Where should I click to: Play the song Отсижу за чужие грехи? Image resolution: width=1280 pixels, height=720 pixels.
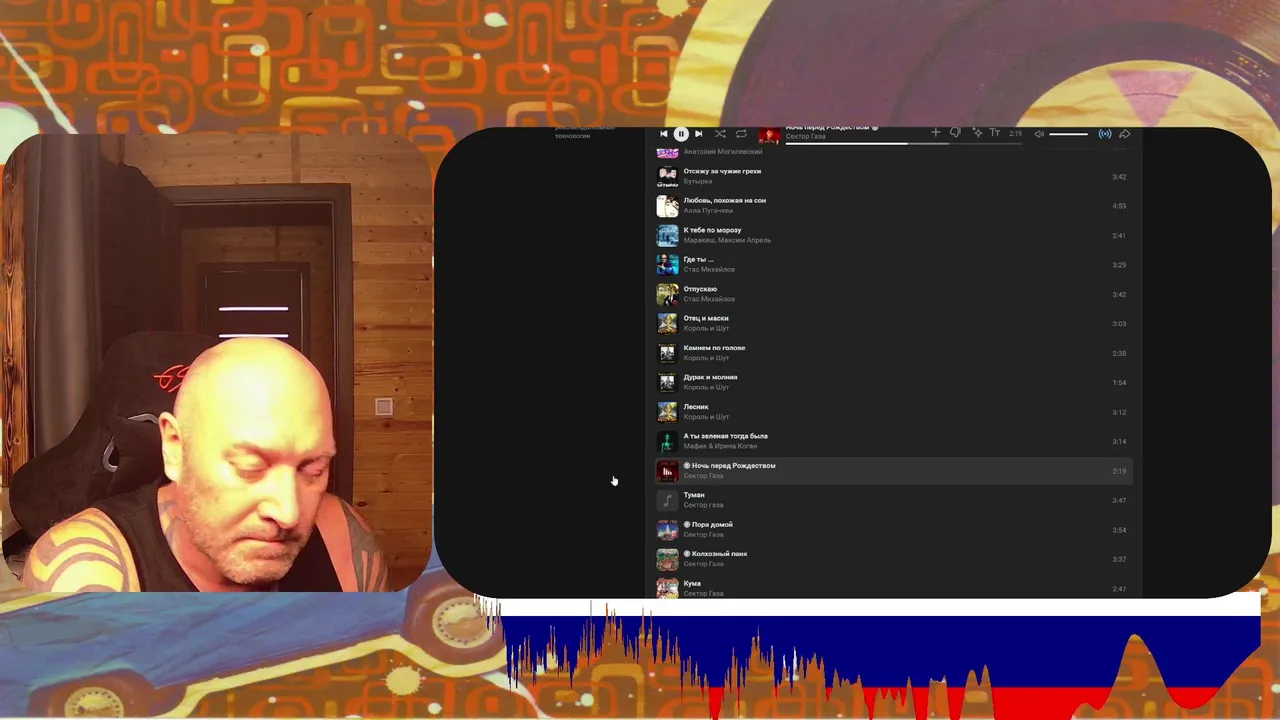pyautogui.click(x=722, y=171)
